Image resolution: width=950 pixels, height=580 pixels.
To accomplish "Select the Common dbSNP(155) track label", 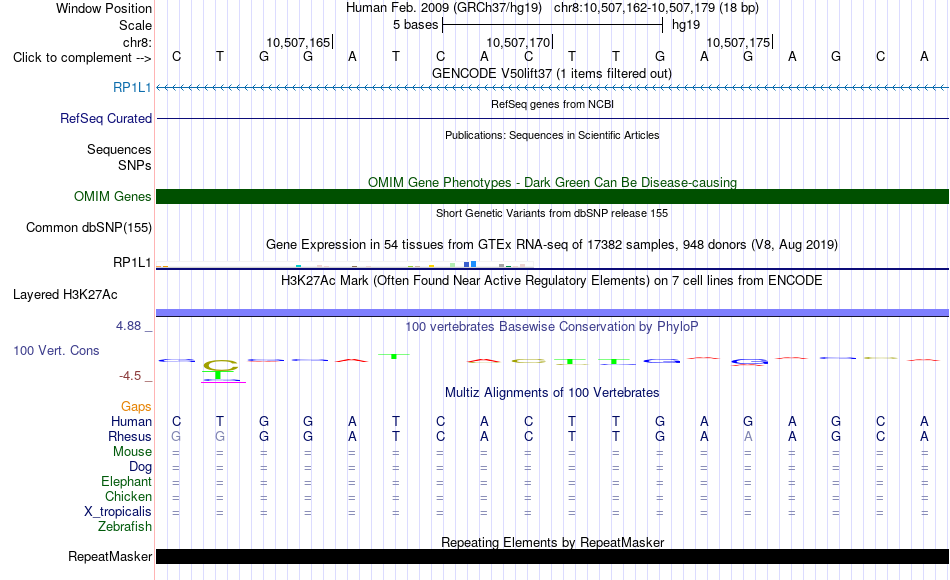I will pos(88,227).
